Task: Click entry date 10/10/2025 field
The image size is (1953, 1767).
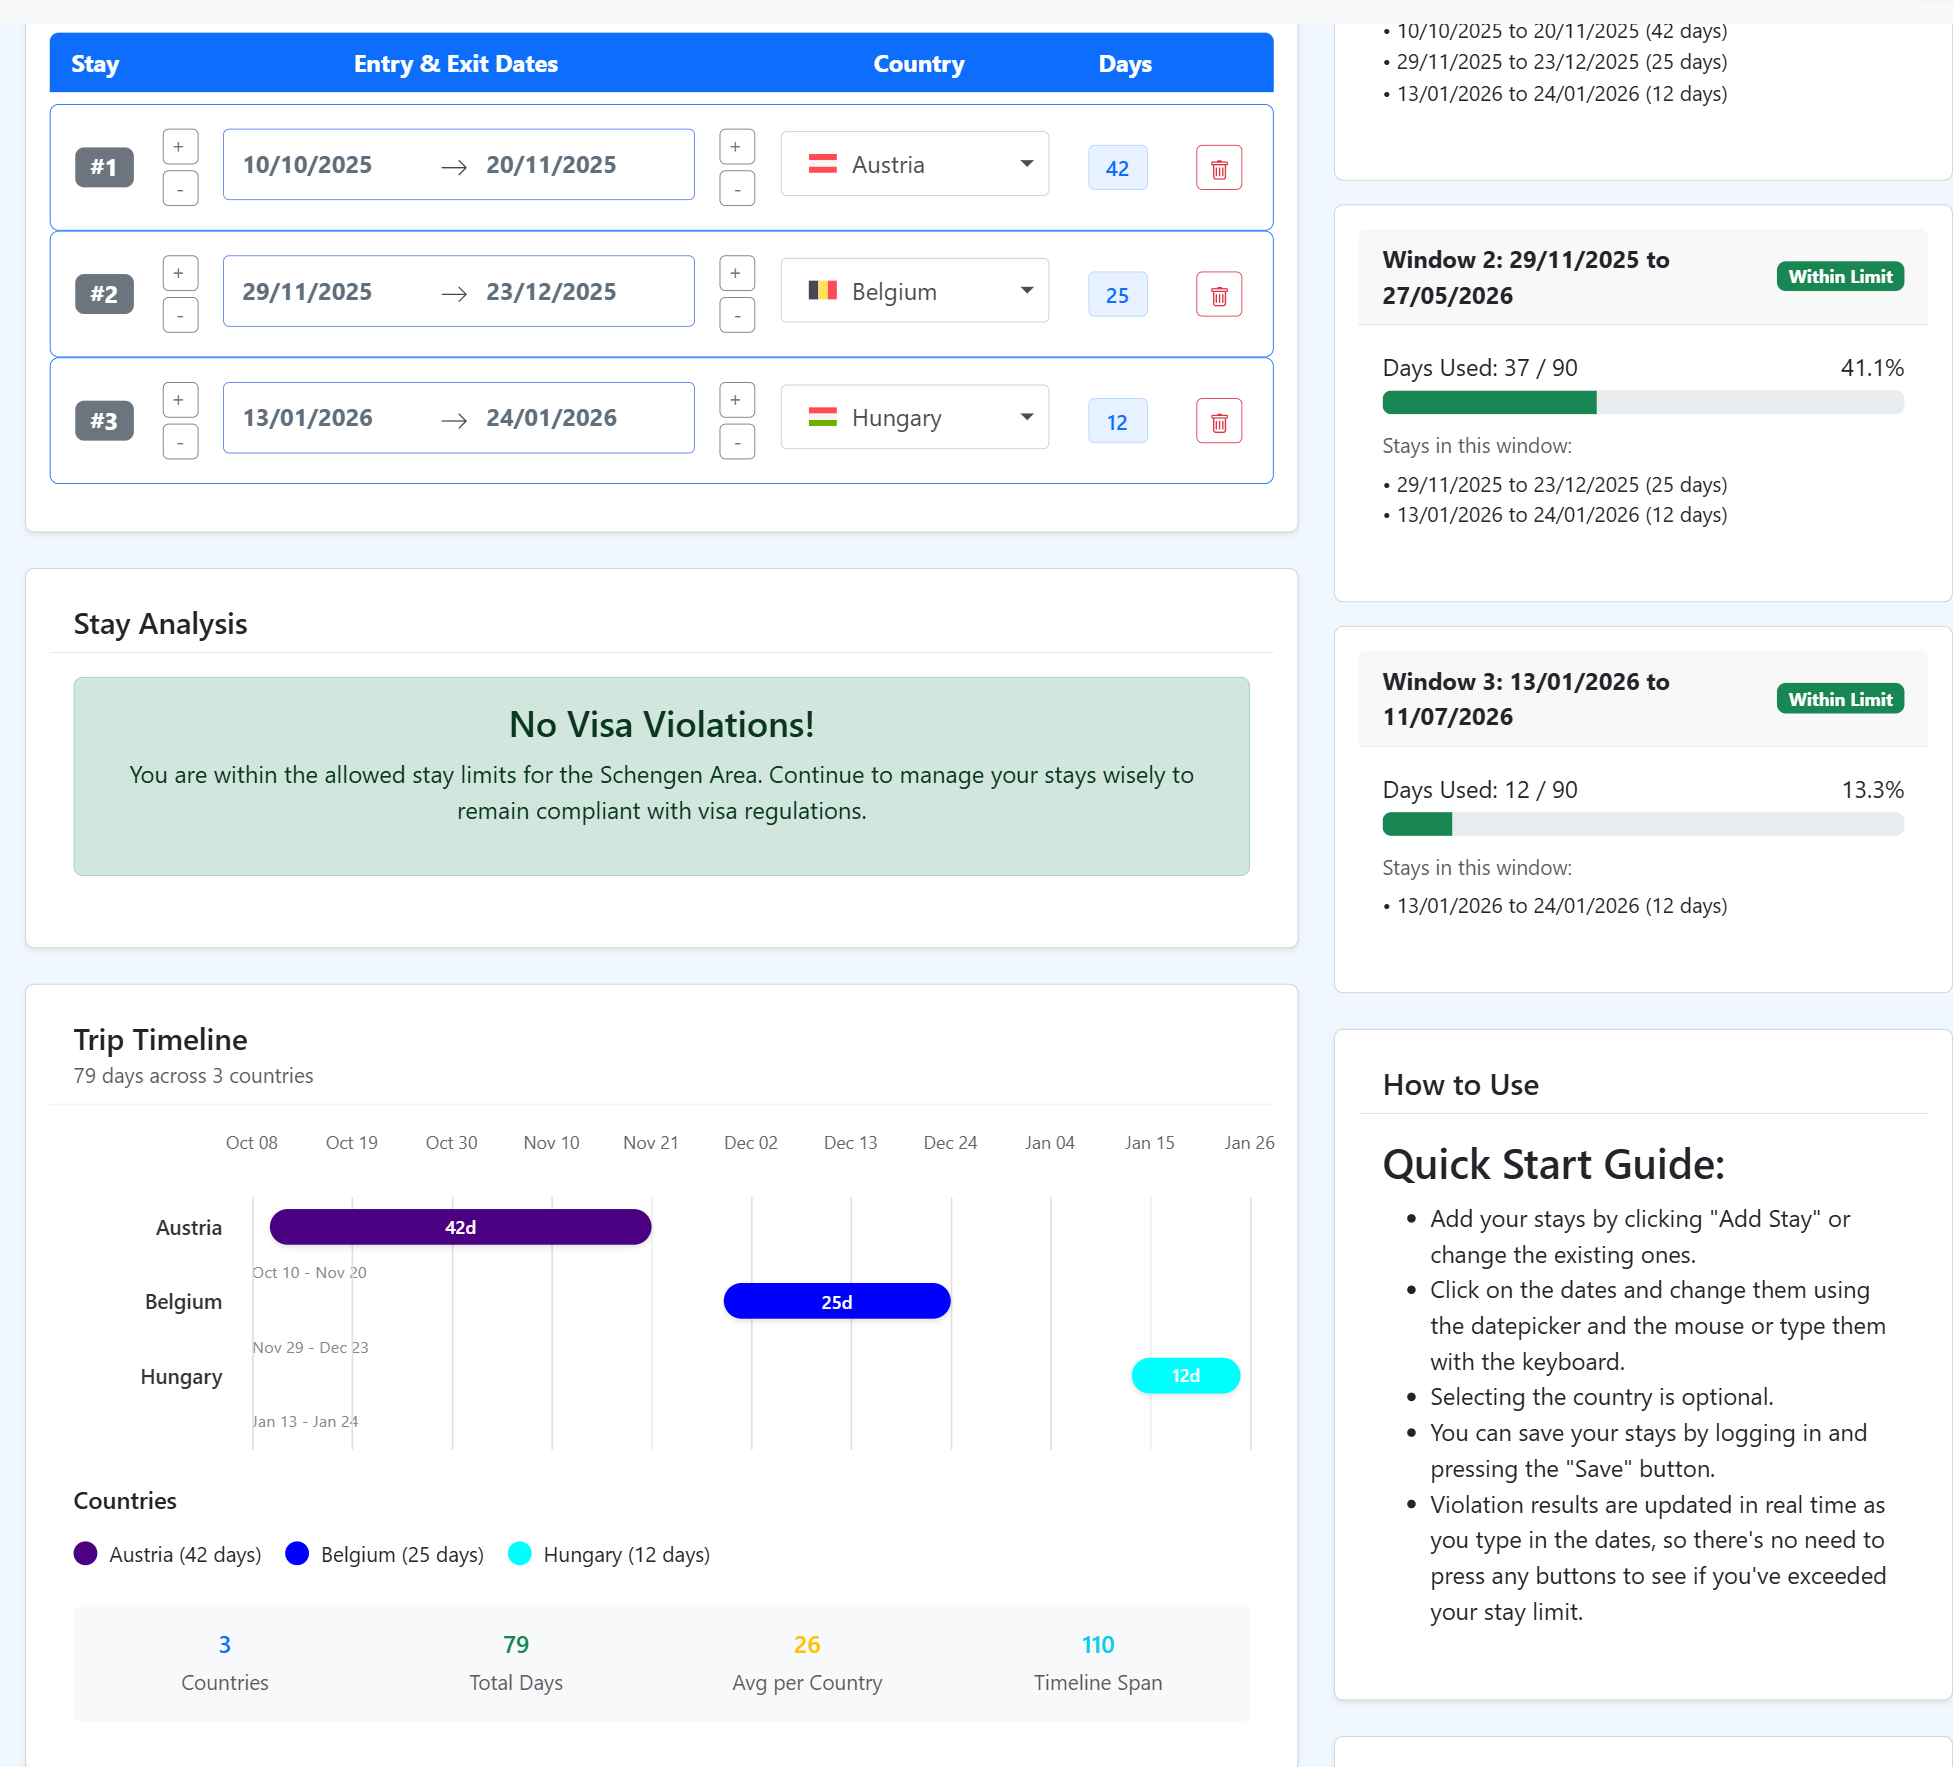Action: (308, 165)
